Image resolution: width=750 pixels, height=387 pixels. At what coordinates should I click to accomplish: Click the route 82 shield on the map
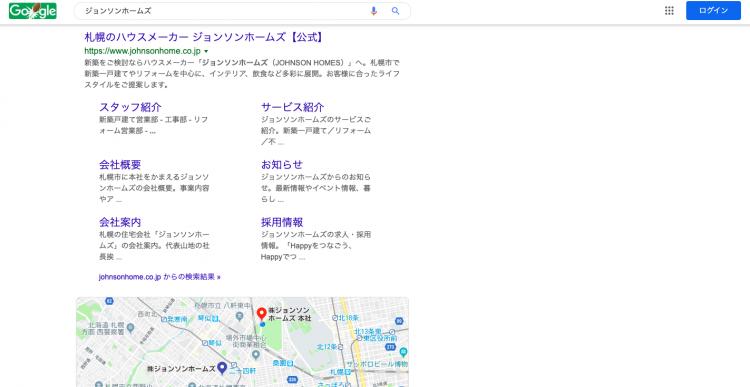coord(110,301)
